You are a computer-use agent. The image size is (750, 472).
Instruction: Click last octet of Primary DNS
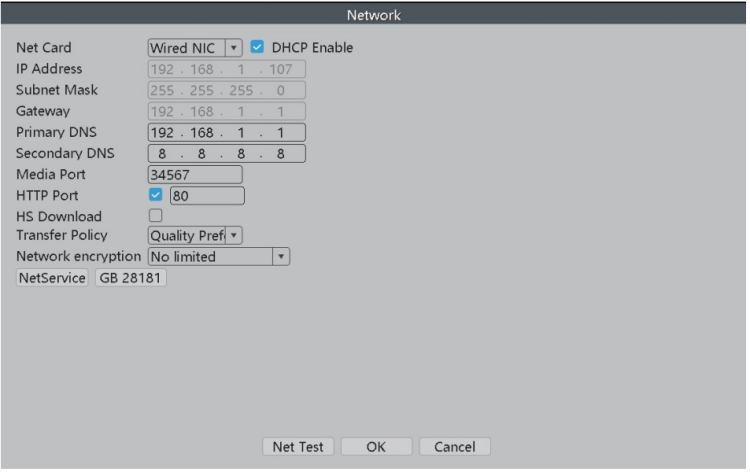point(282,132)
